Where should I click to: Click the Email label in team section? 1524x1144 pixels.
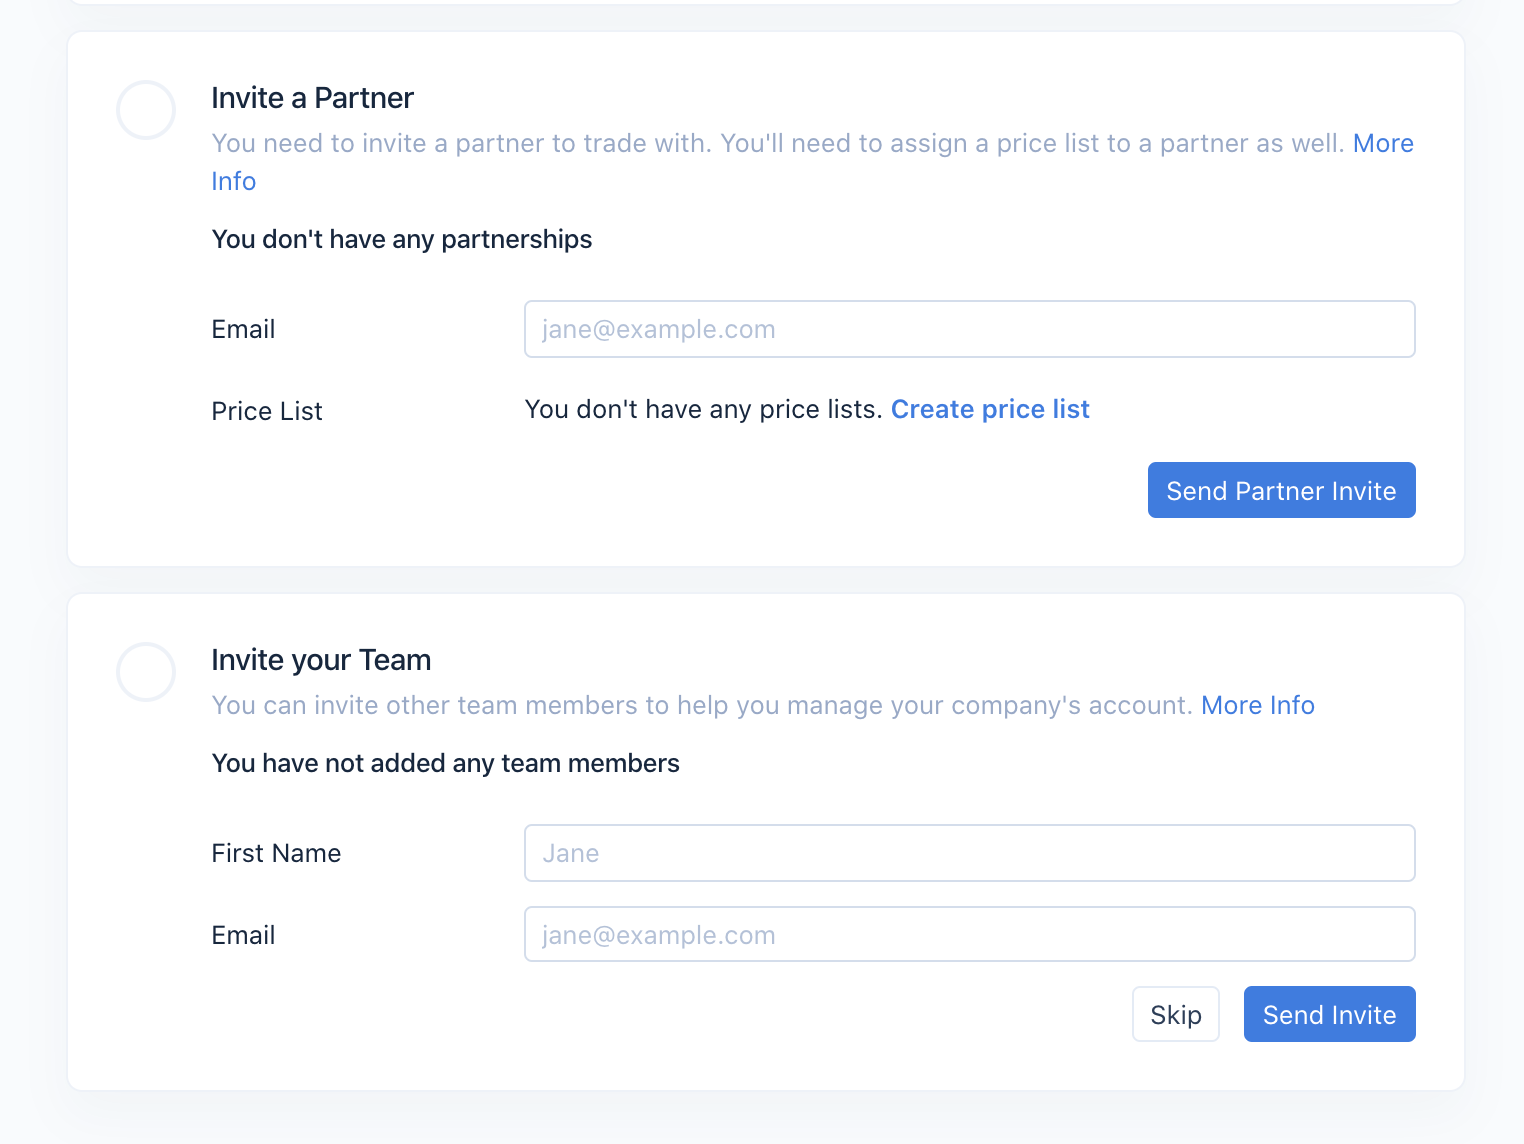243,936
